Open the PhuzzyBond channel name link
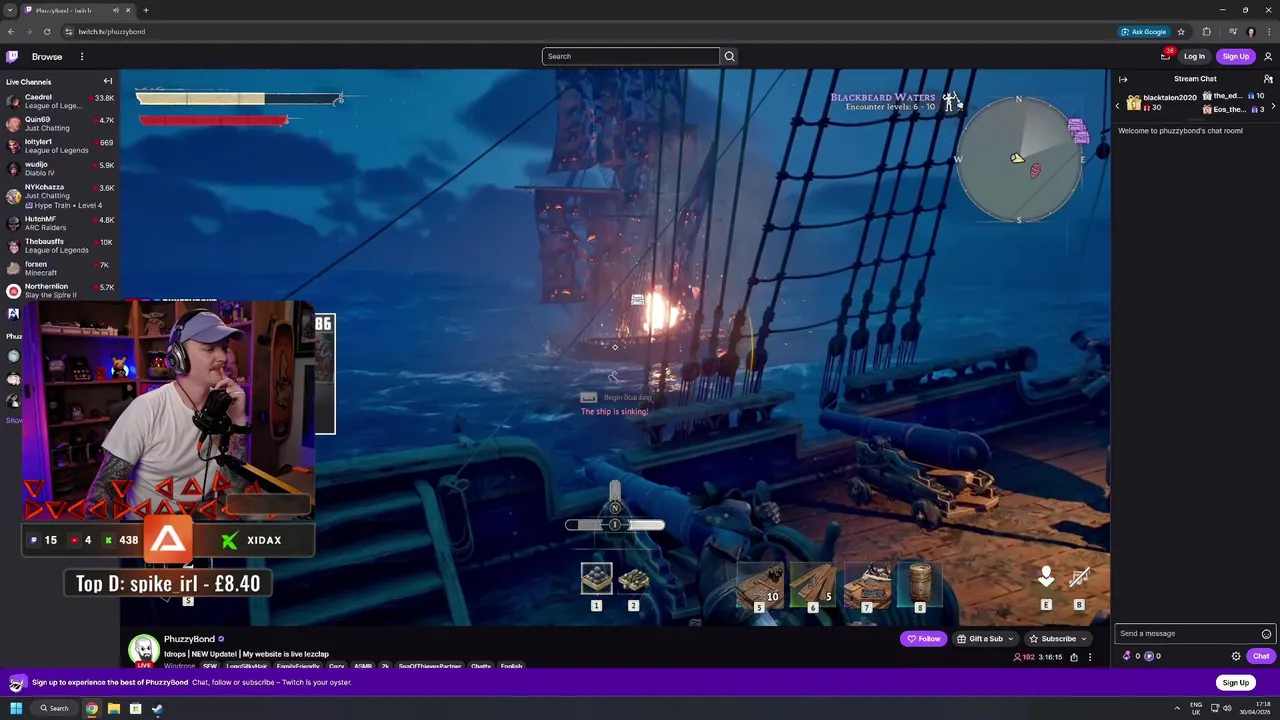Image resolution: width=1280 pixels, height=720 pixels. [x=189, y=639]
